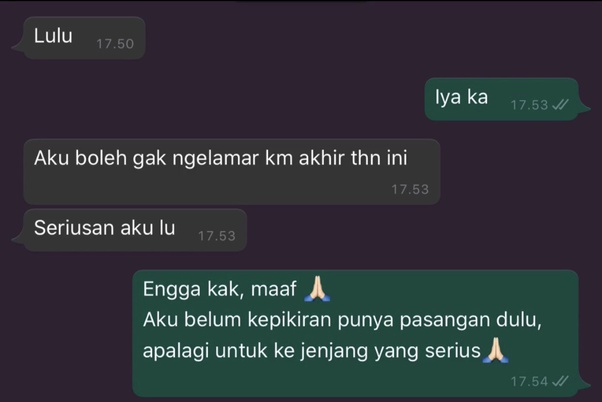
Task: Click the word 'ngelamar' in the message
Action: [215, 159]
